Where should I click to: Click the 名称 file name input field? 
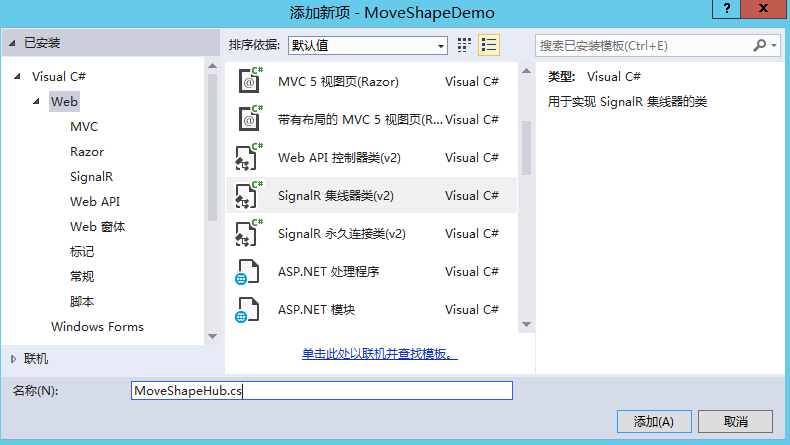[x=322, y=391]
